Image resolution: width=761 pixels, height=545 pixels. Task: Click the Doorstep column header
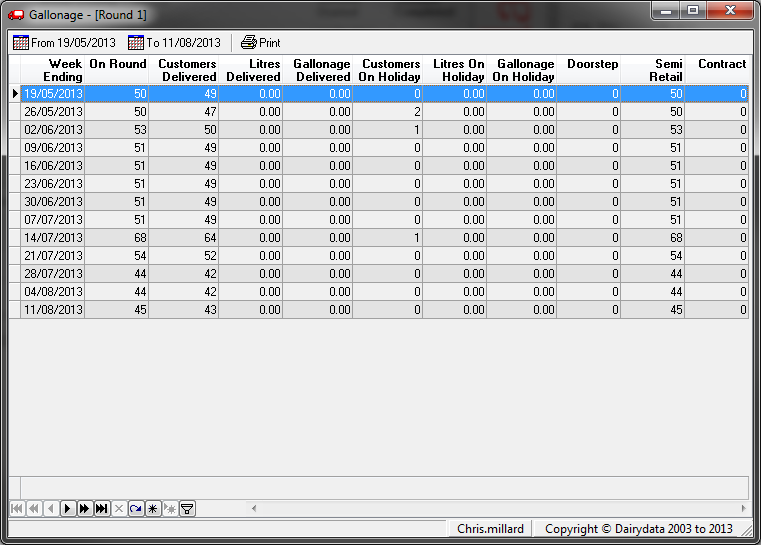(x=589, y=70)
